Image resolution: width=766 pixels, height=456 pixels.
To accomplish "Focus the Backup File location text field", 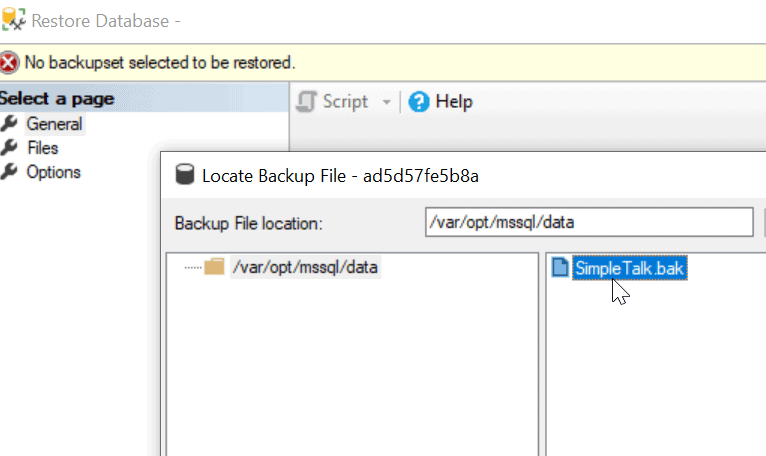I will tap(588, 222).
